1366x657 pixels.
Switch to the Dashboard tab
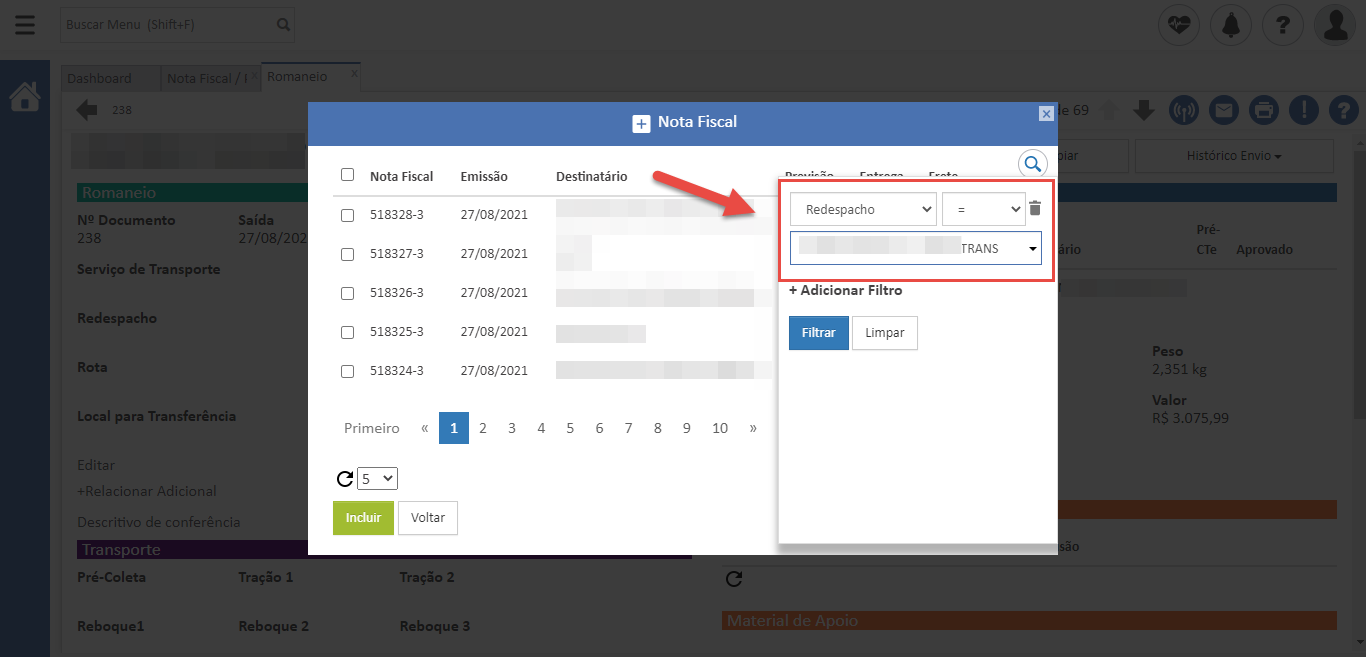coord(100,78)
